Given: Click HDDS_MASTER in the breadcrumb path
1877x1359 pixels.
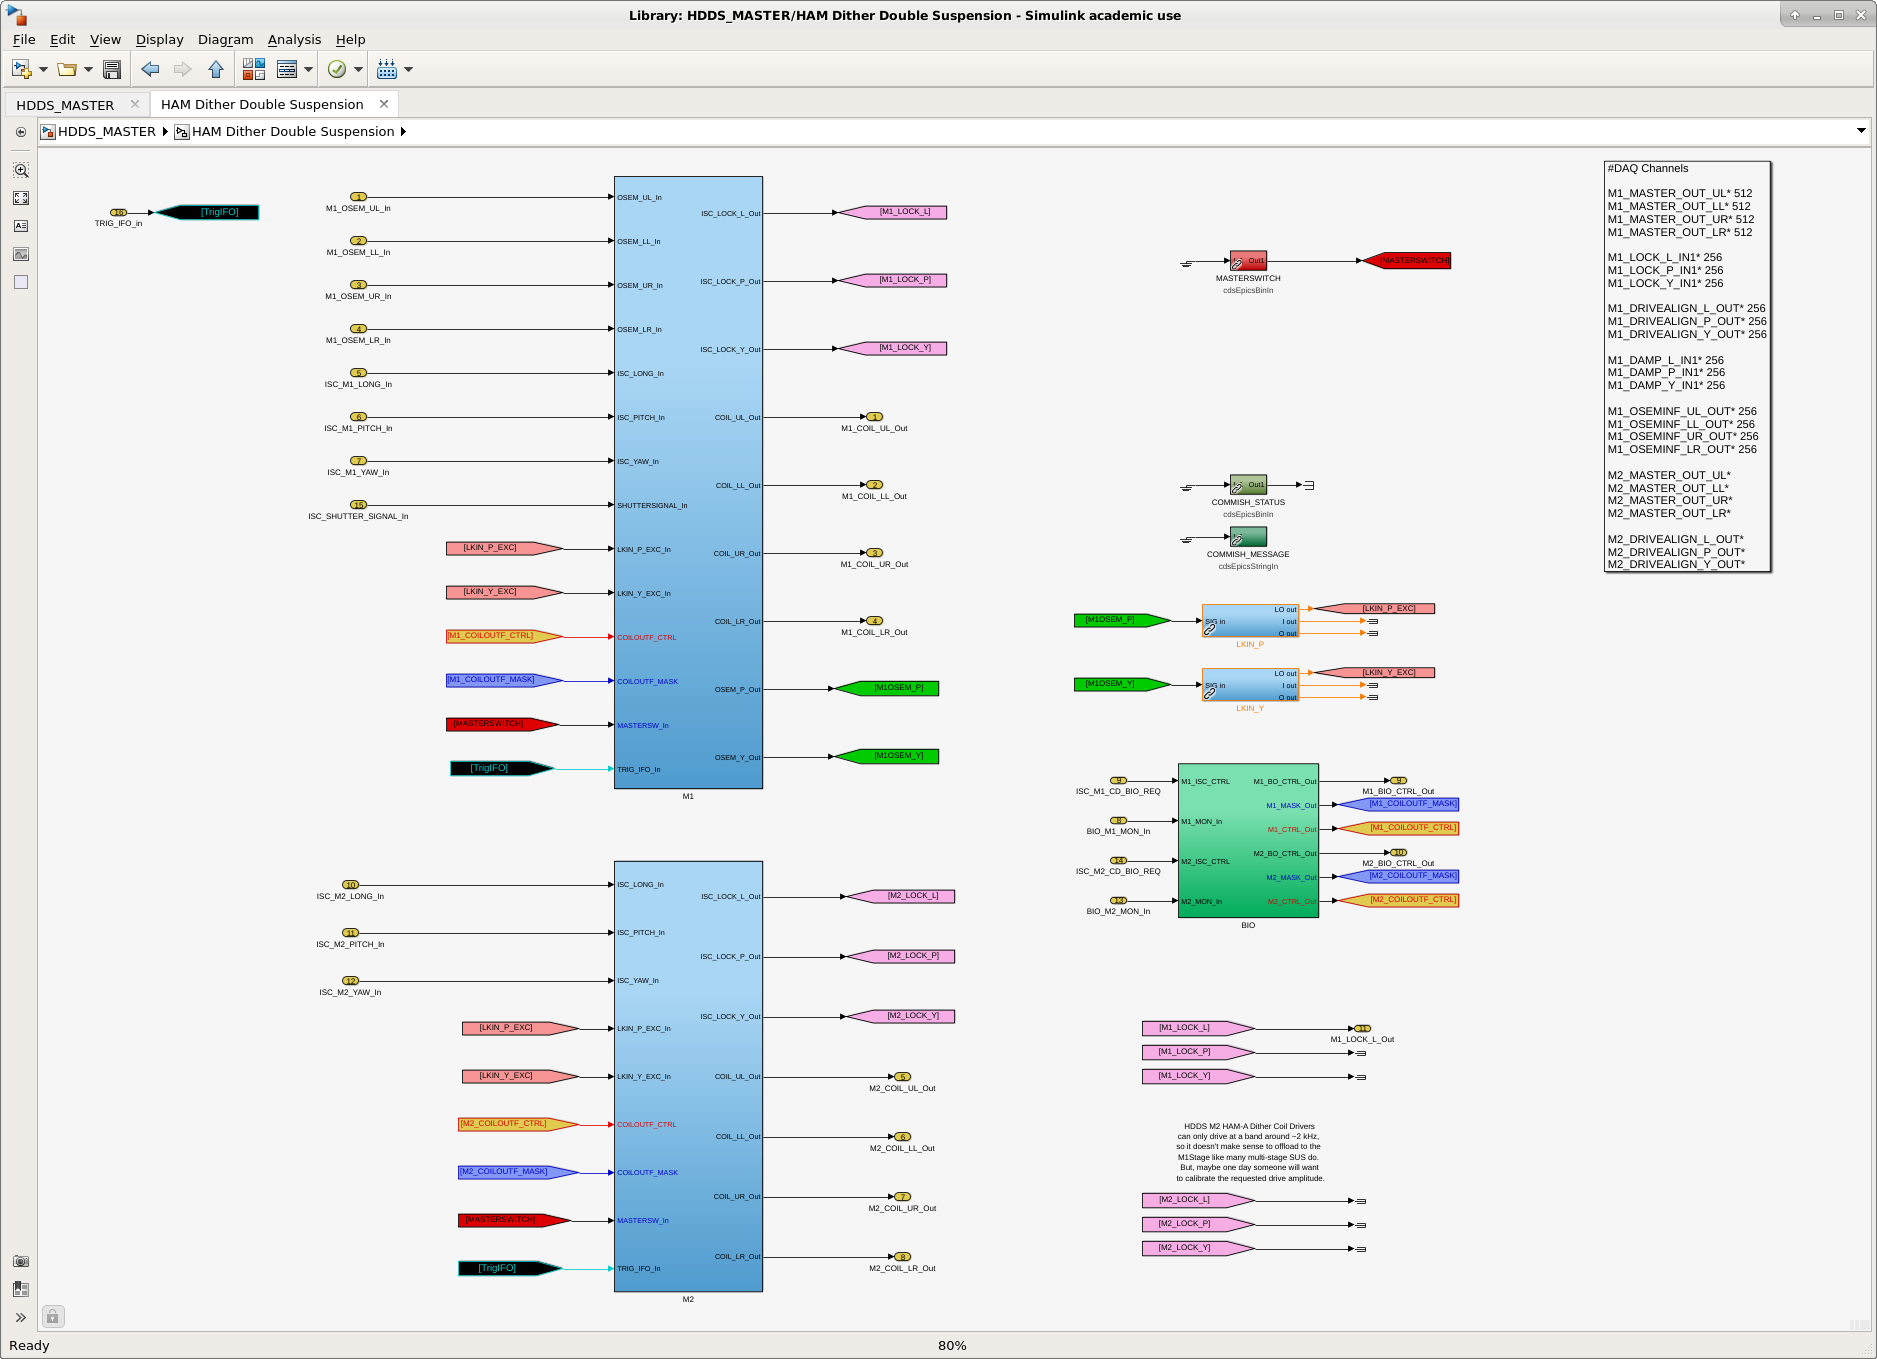Looking at the screenshot, I should pos(107,131).
